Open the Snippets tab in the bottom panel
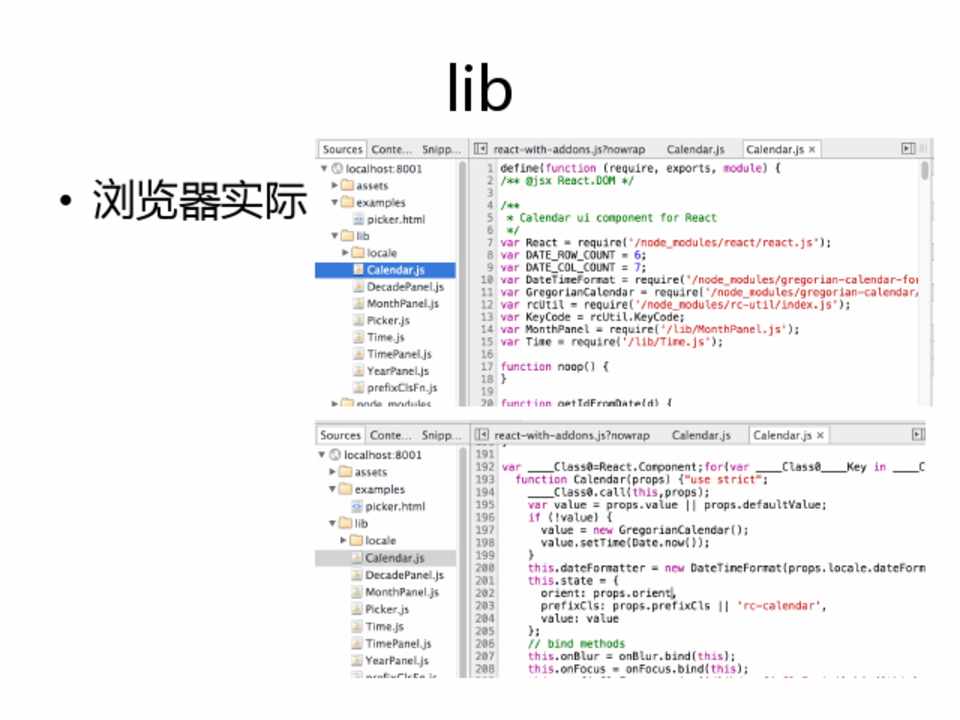Viewport: 960px width, 720px height. [441, 436]
